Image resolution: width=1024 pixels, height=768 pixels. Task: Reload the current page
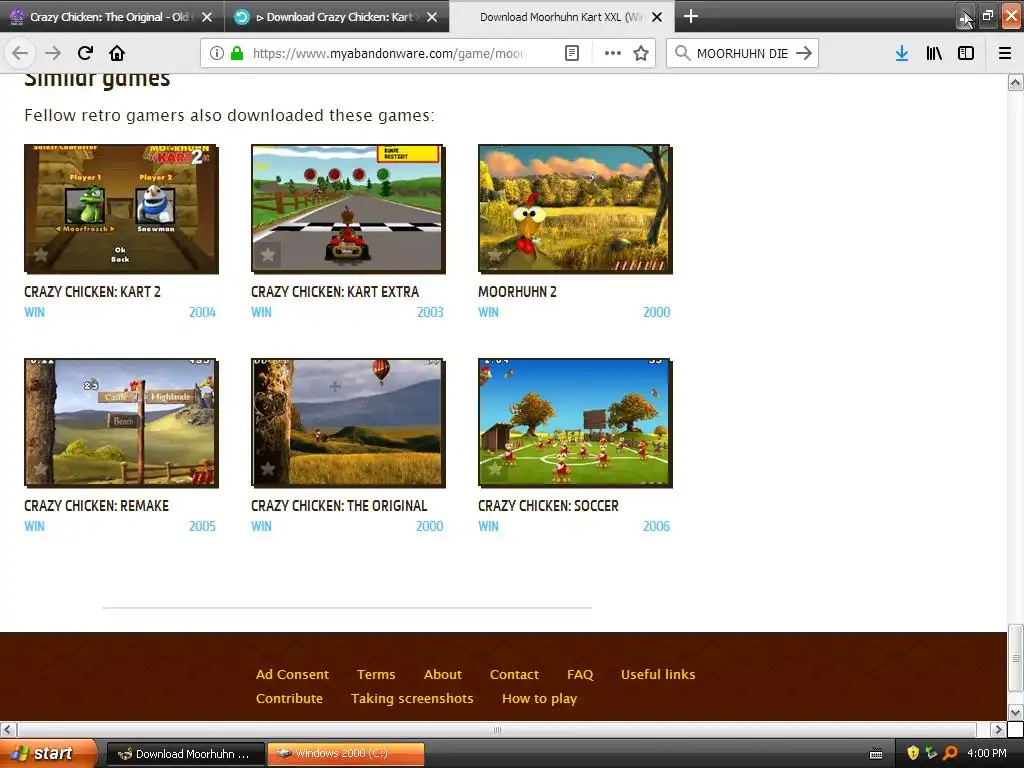point(85,53)
